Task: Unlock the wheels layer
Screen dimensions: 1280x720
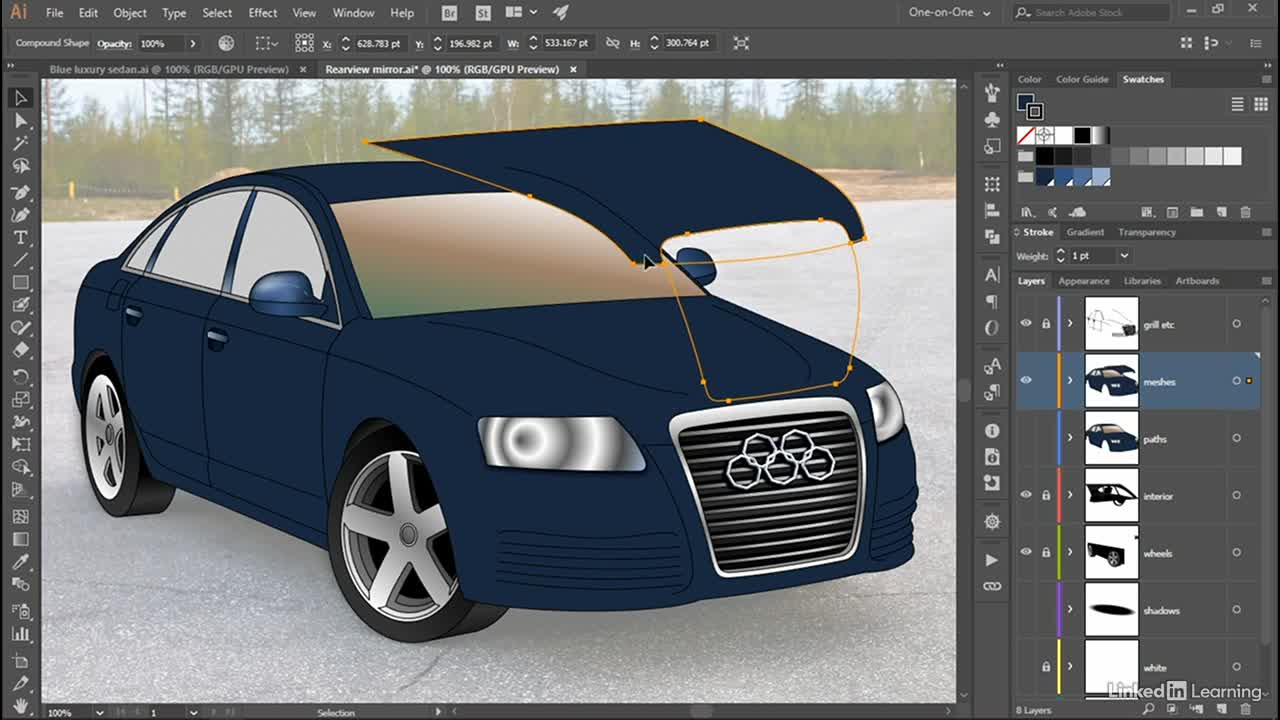Action: coord(1046,552)
